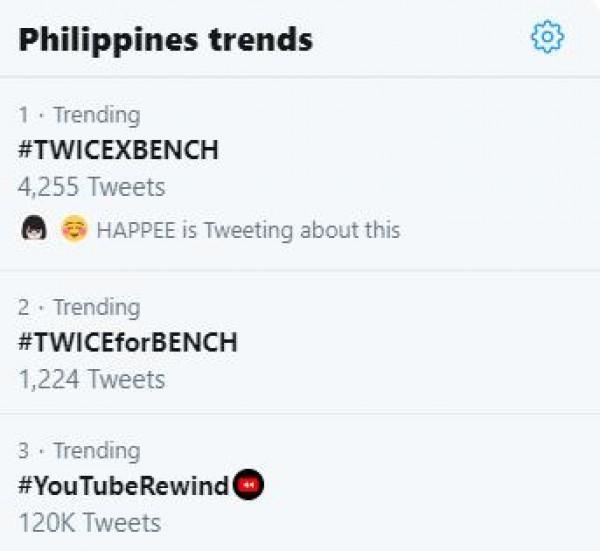The height and width of the screenshot is (551, 600).
Task: Click the word 'trends' in the header
Action: tap(259, 39)
